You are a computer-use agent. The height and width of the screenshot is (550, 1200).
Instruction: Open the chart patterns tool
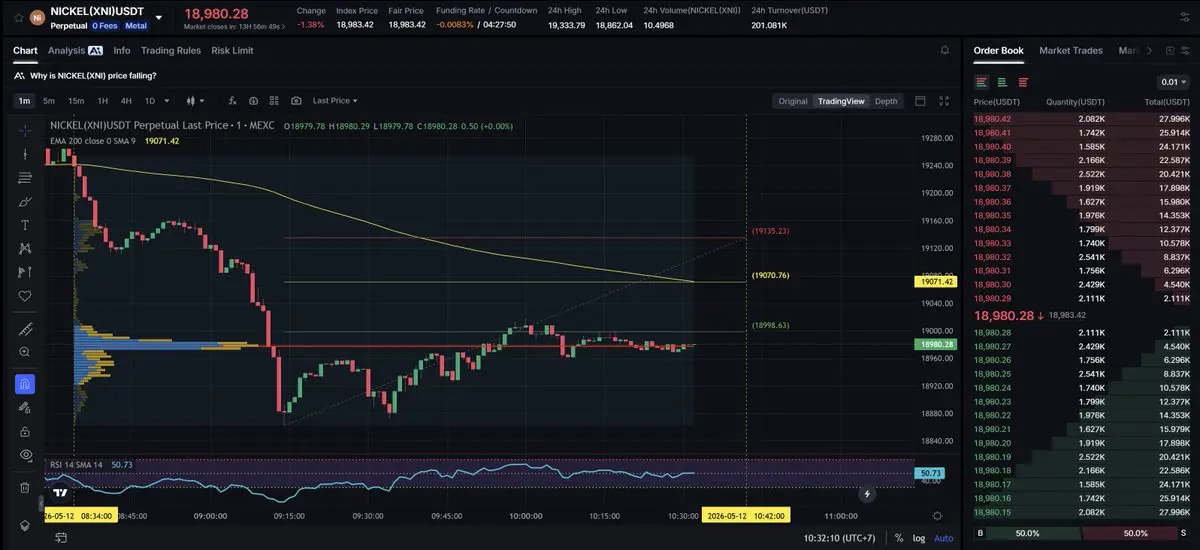pos(25,248)
